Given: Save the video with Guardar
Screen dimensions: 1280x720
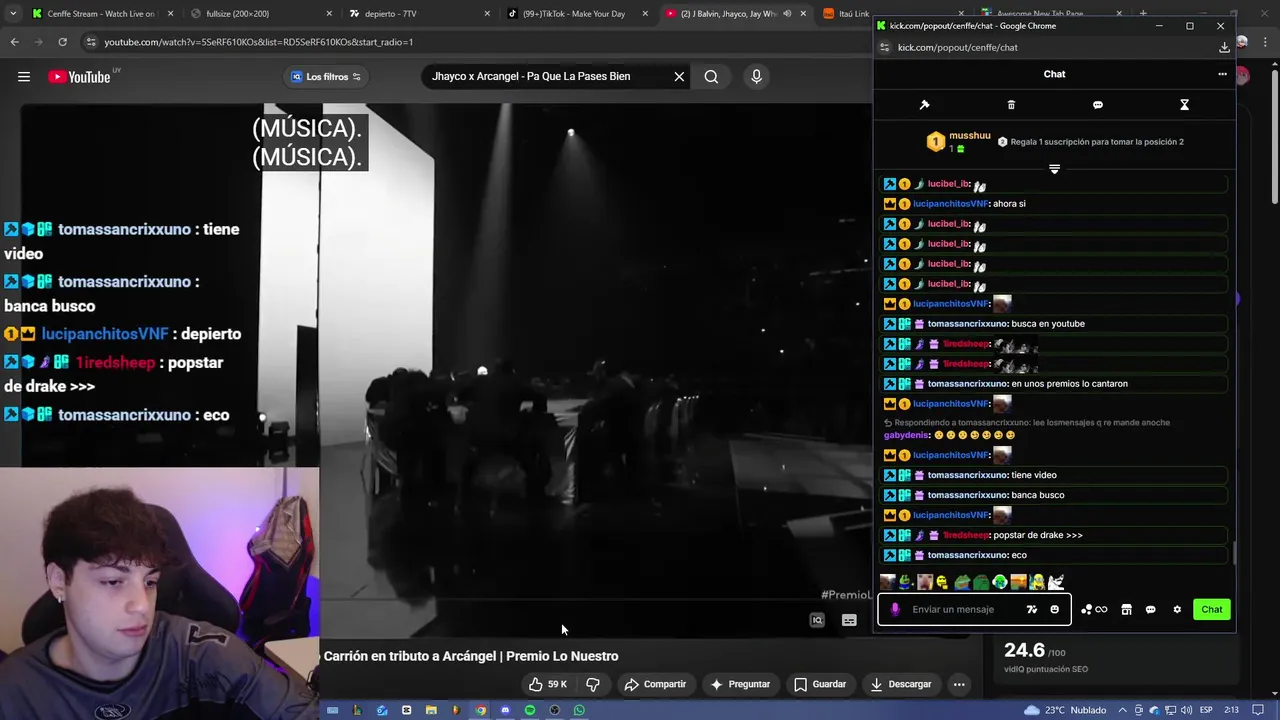Looking at the screenshot, I should [x=820, y=684].
